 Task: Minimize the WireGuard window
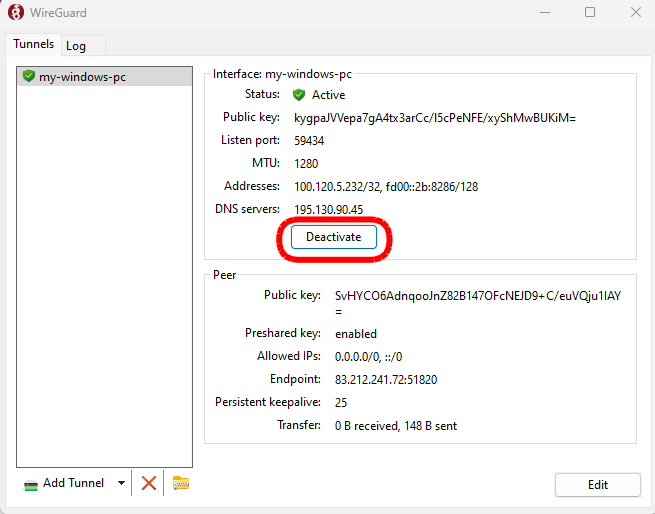coord(544,13)
